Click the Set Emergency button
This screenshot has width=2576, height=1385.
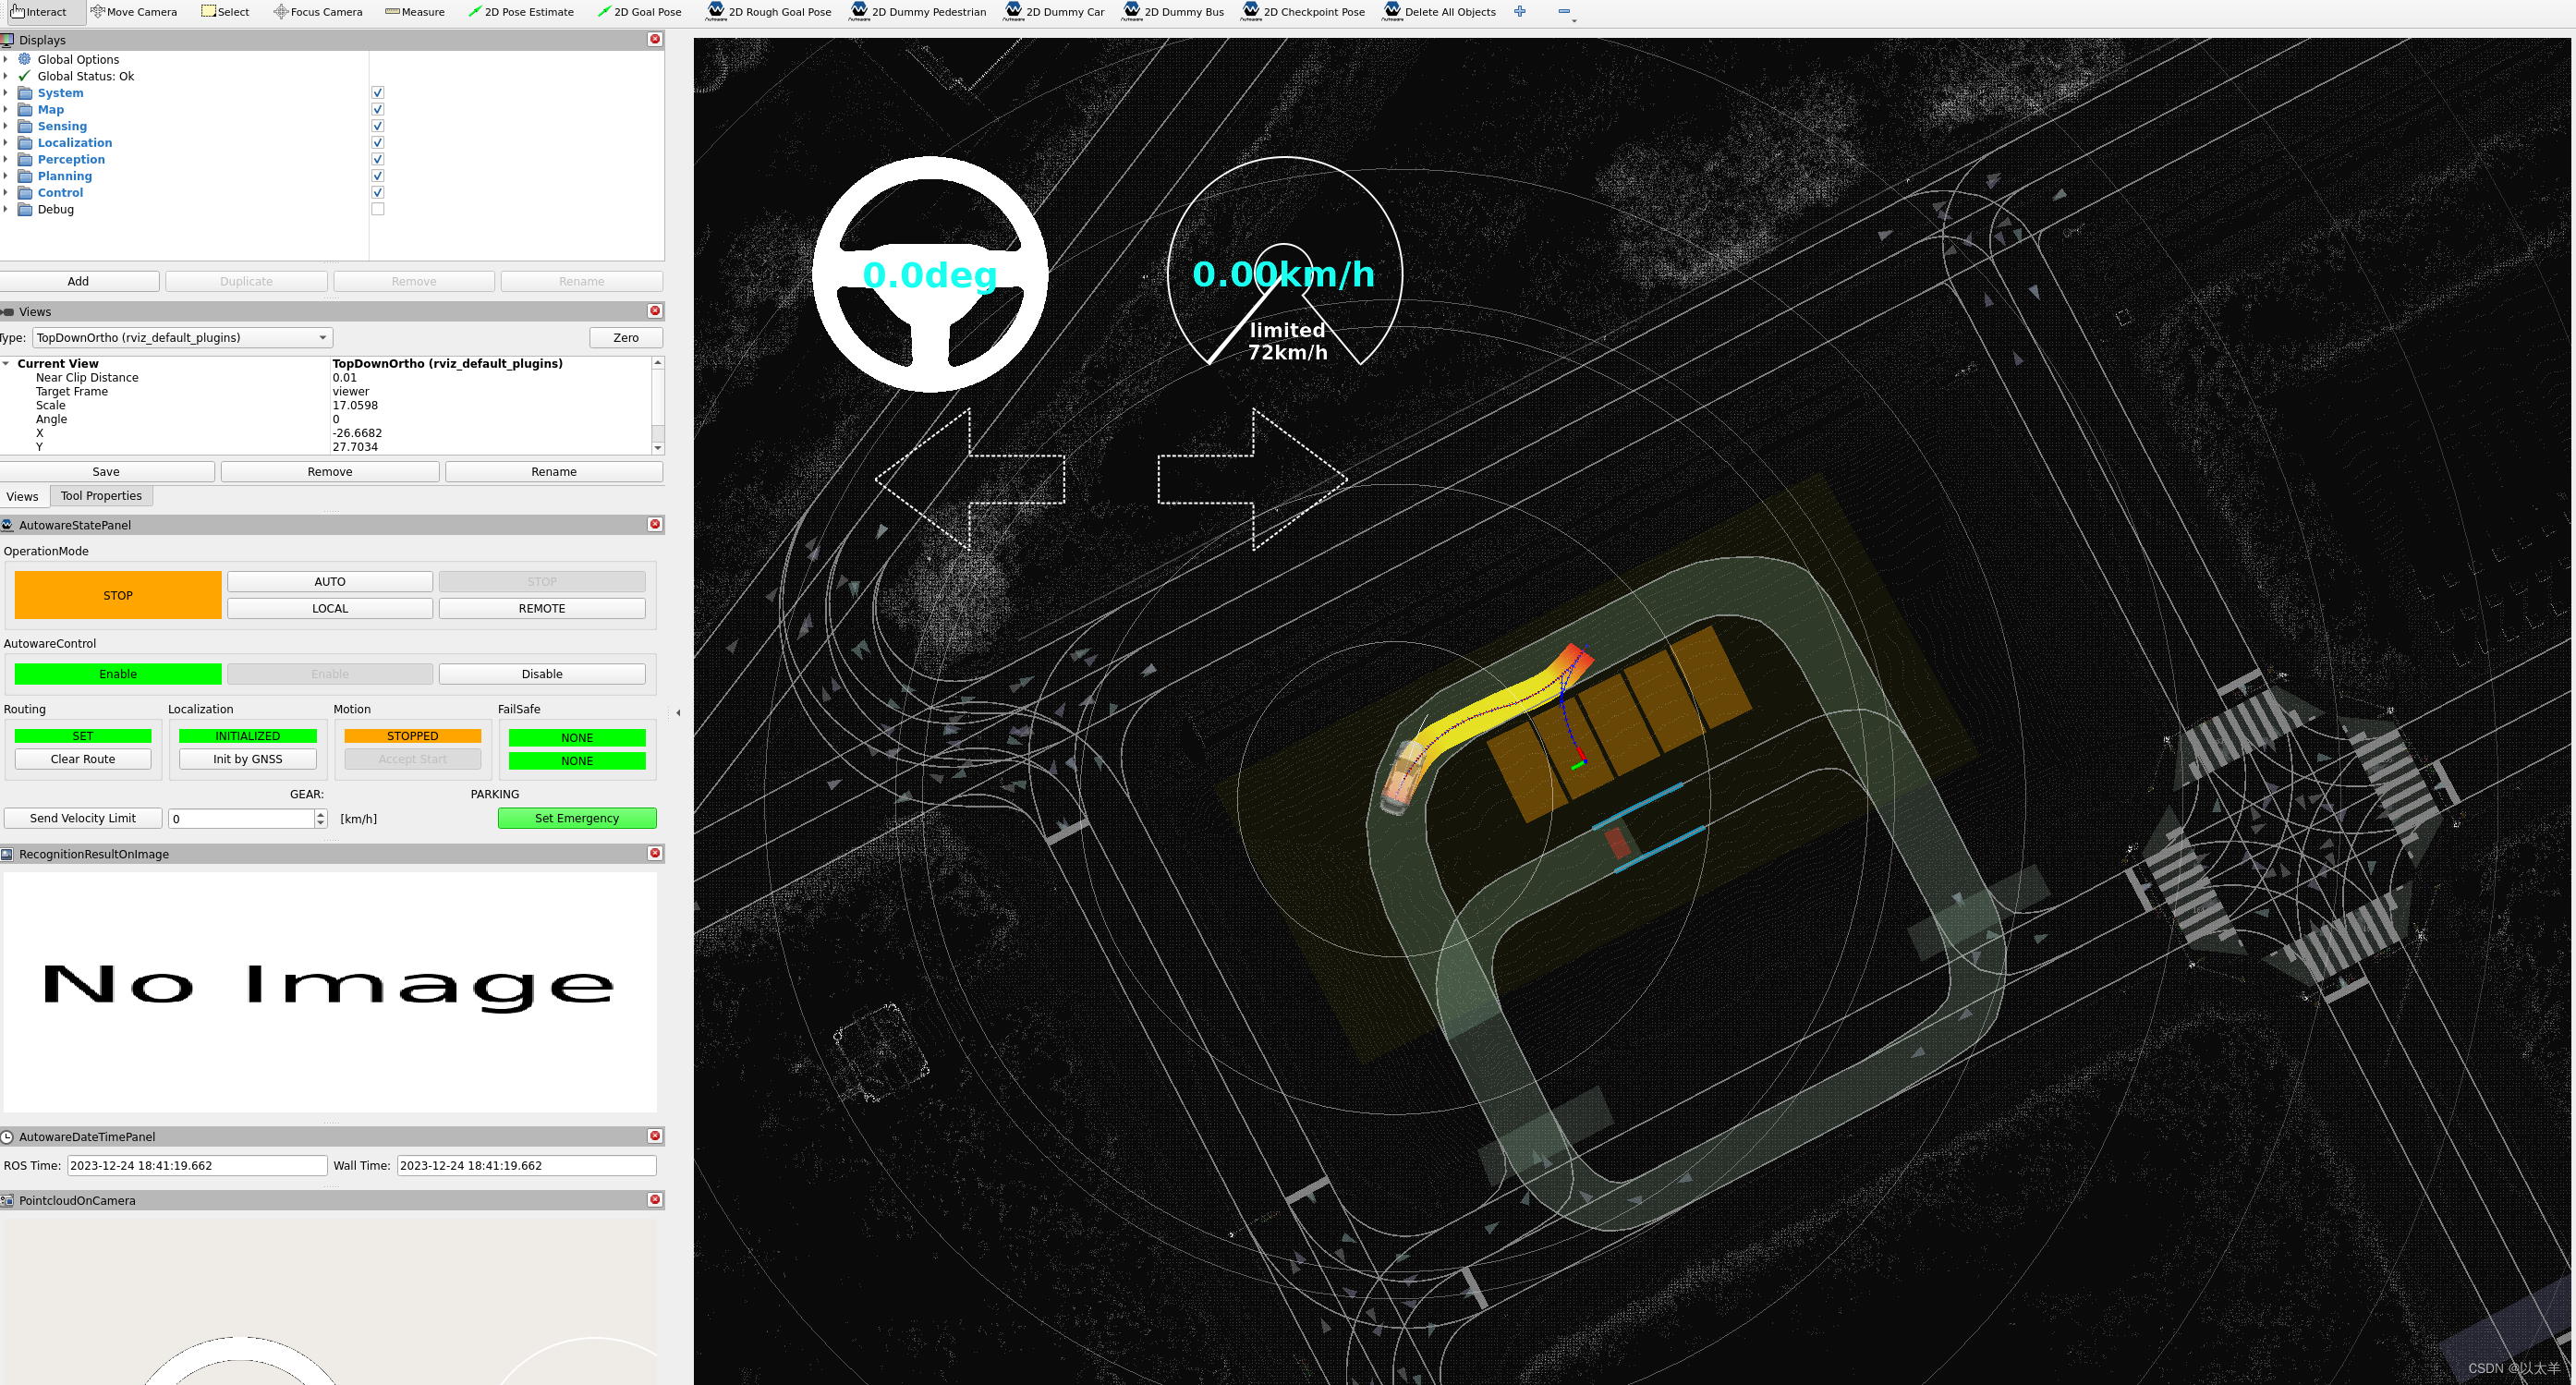577,818
